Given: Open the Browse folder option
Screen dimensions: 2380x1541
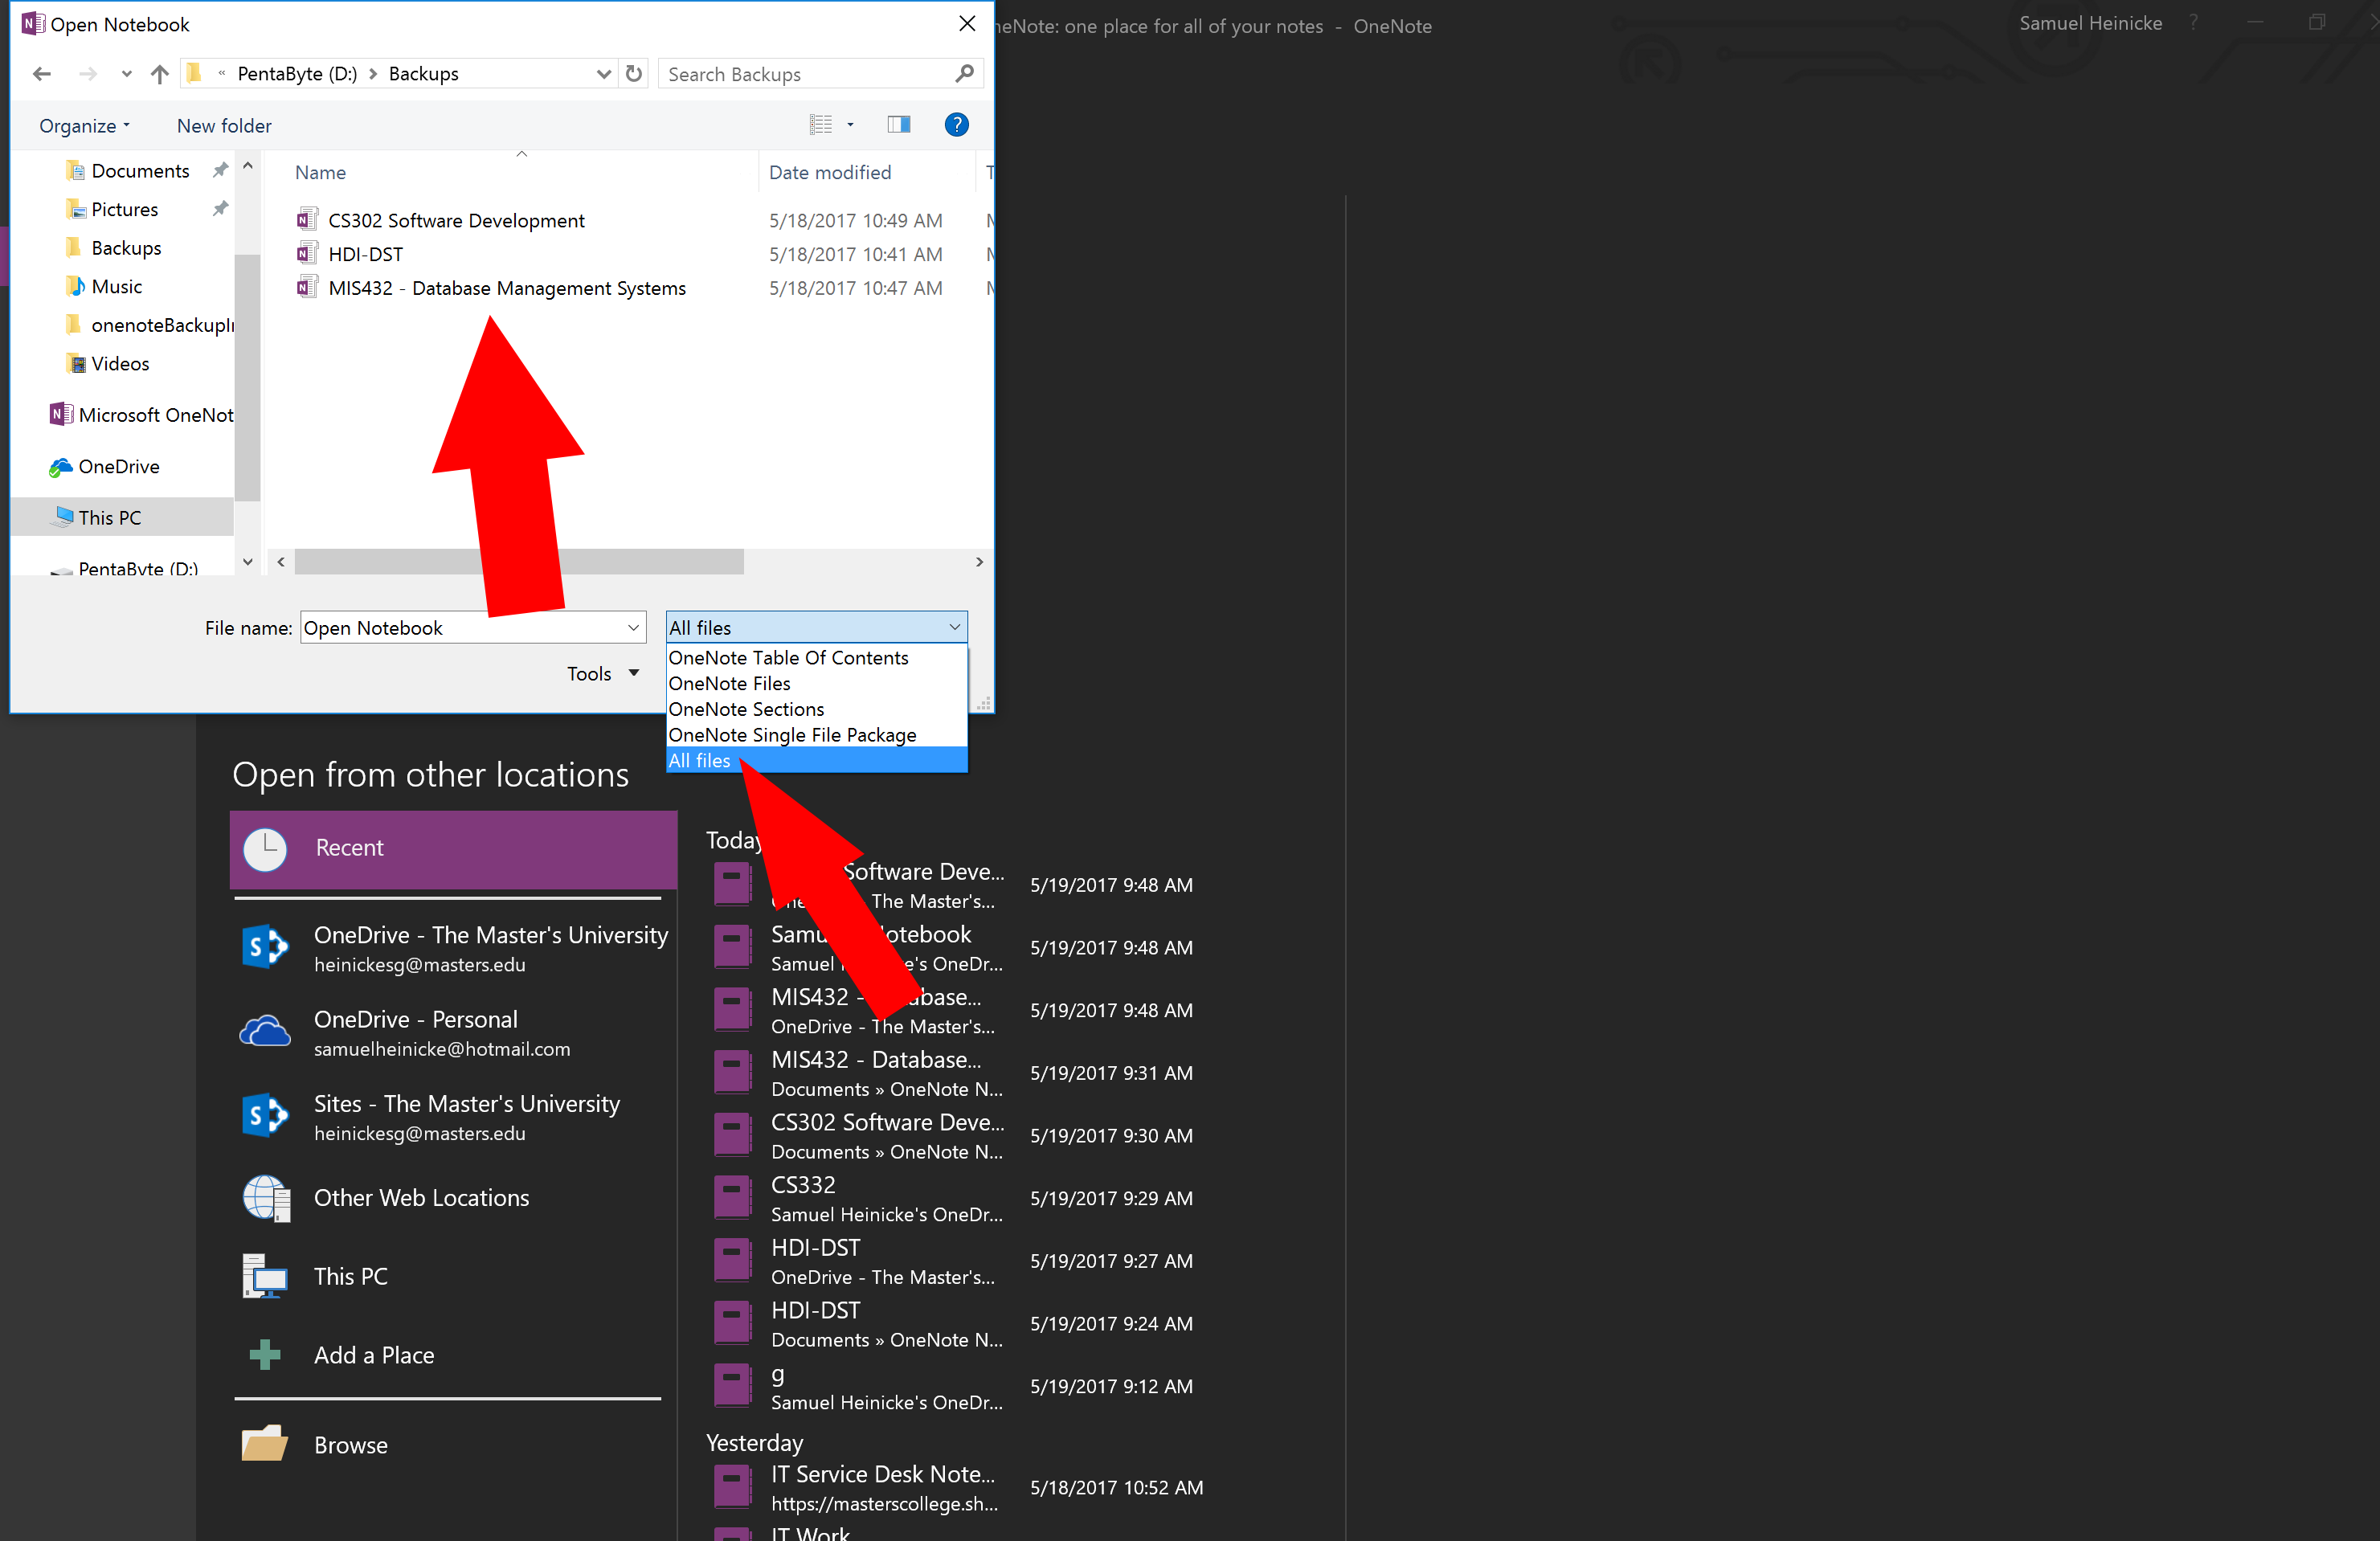Looking at the screenshot, I should point(350,1445).
